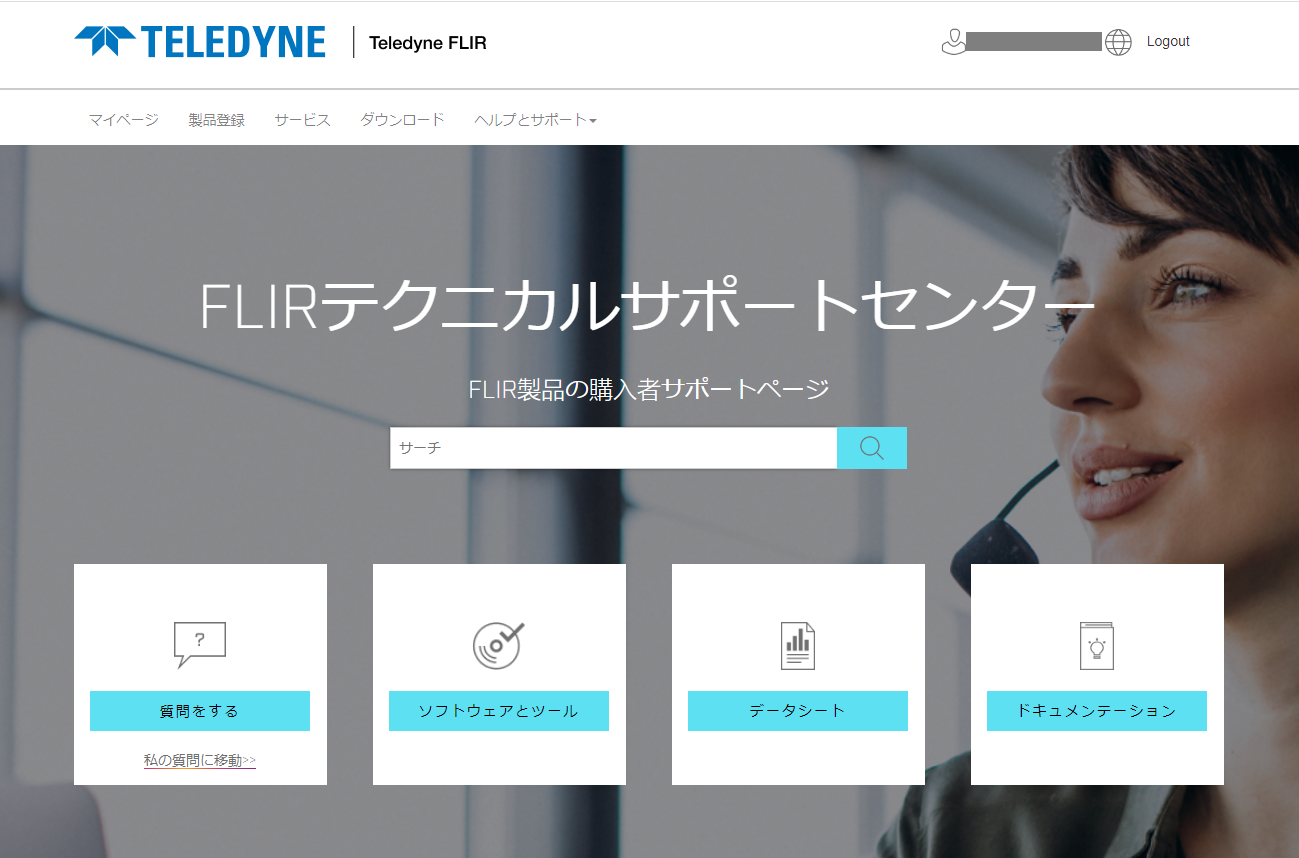Open the ドキュメンテーション button
Image resolution: width=1299 pixels, height=858 pixels.
(x=1097, y=711)
